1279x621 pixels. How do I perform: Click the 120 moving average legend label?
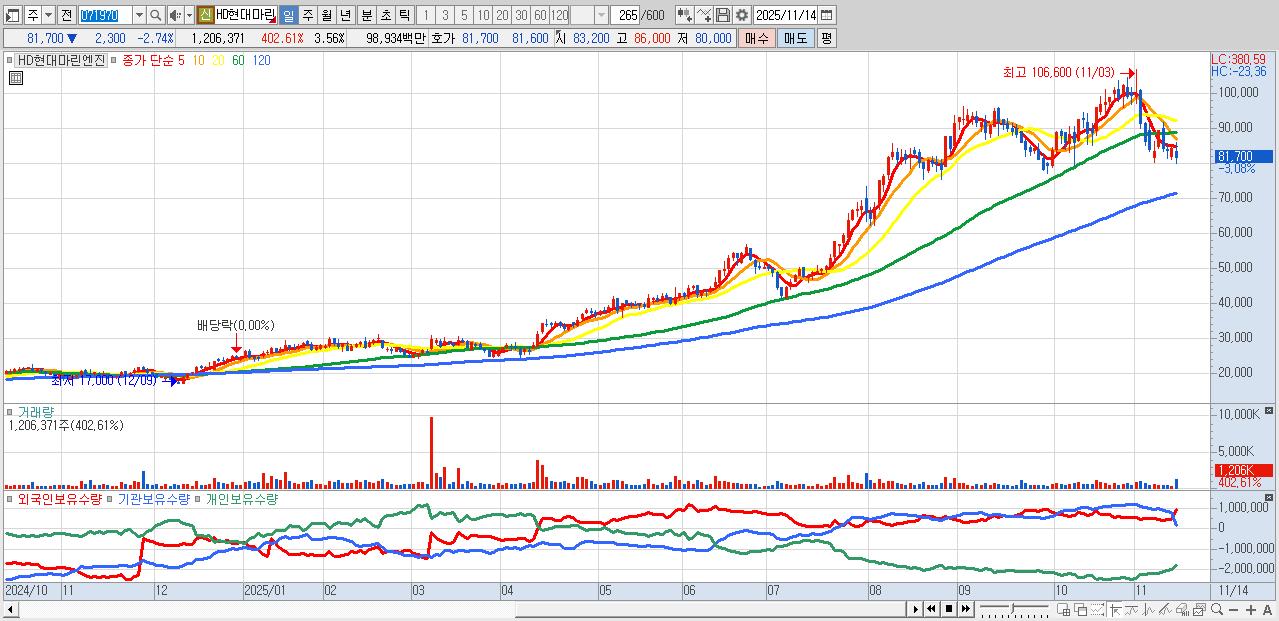click(261, 60)
